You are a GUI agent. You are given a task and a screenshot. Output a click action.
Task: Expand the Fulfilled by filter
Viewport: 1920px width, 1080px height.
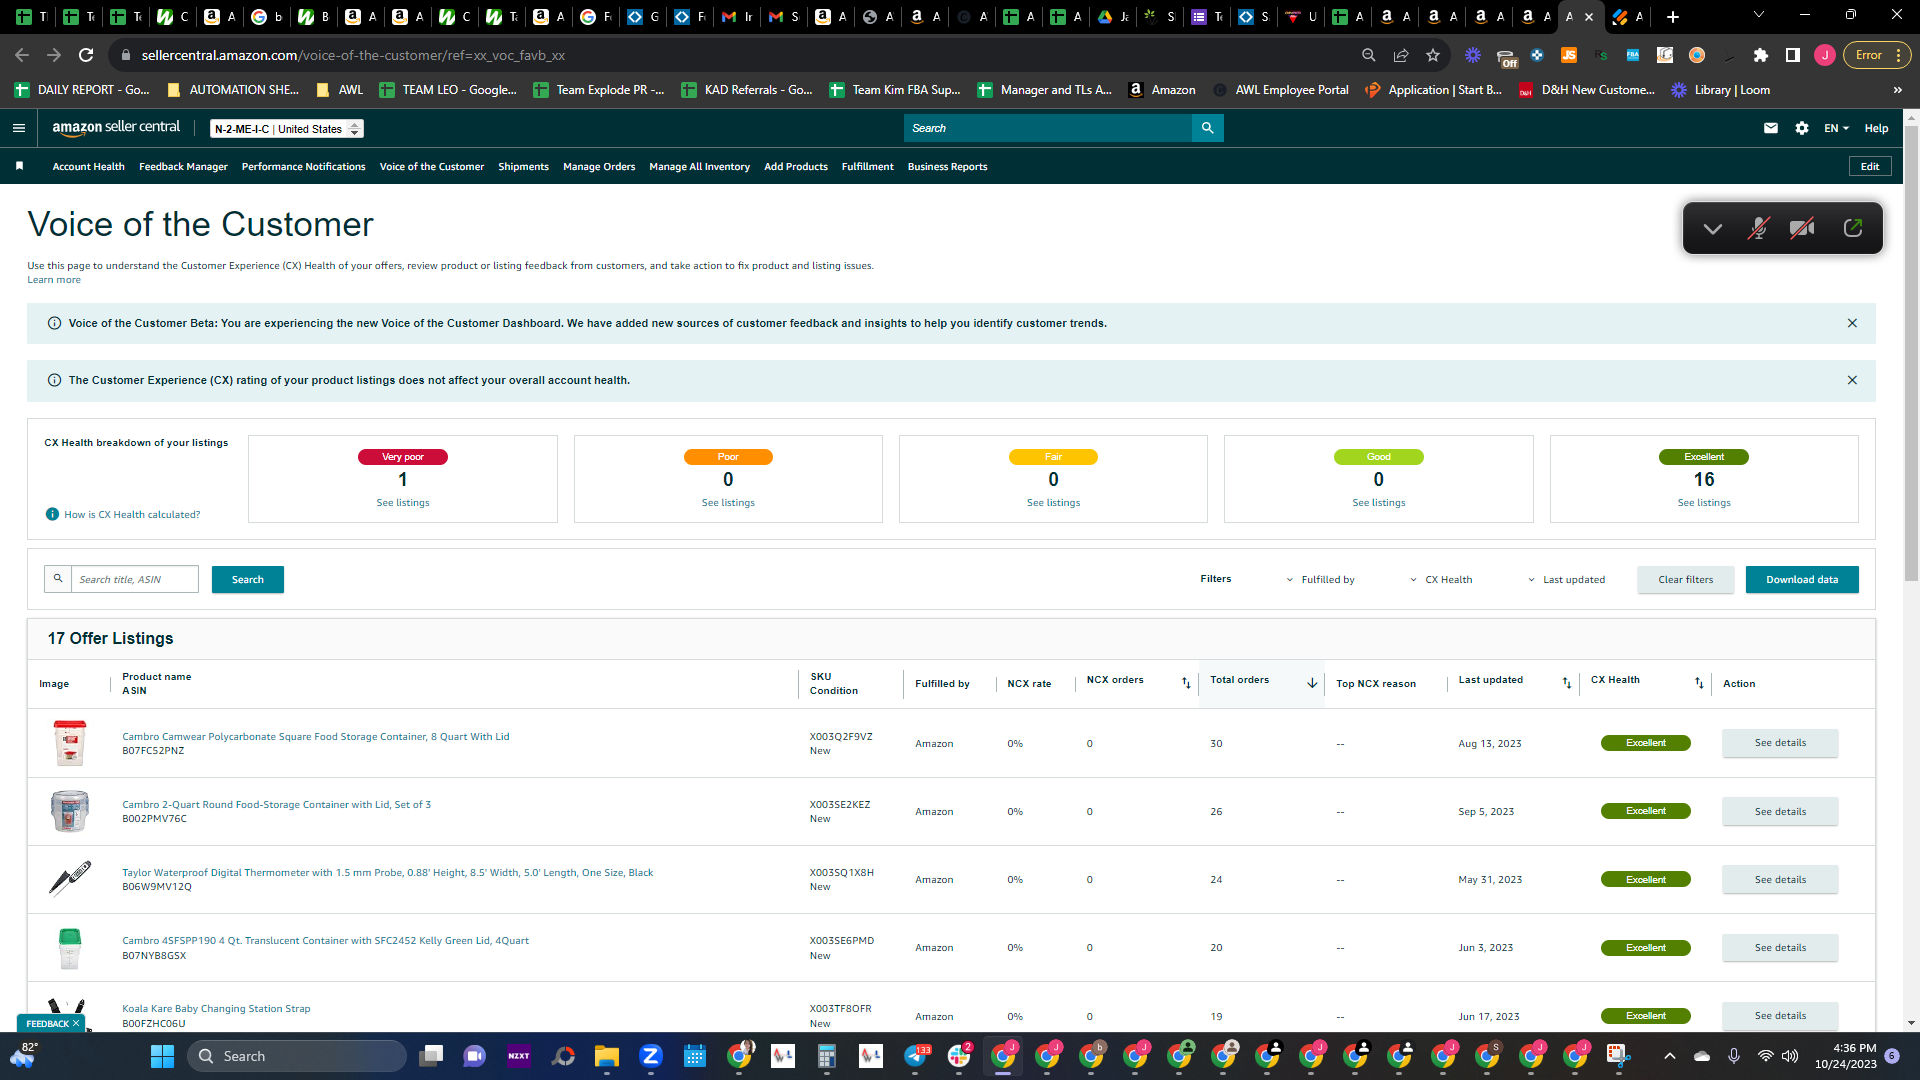(1320, 580)
